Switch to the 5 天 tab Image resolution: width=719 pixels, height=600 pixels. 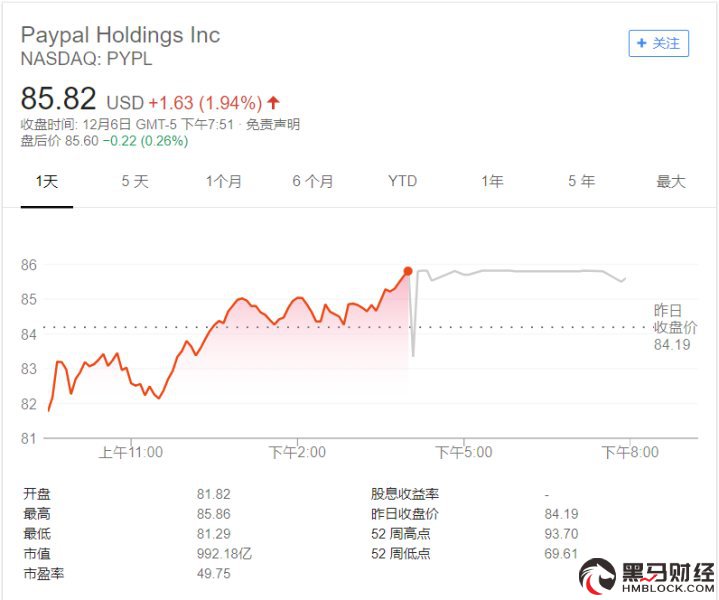[x=135, y=181]
